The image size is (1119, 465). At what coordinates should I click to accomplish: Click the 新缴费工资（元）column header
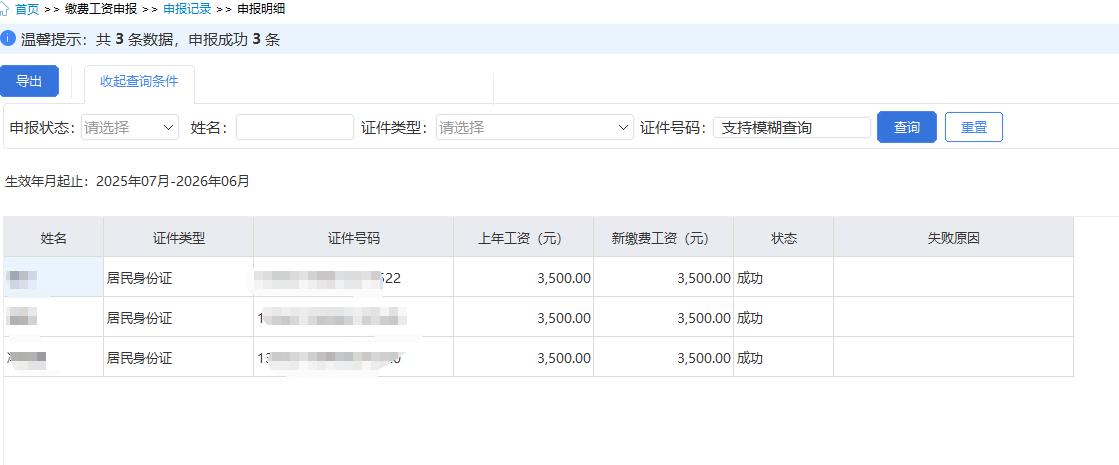point(663,238)
